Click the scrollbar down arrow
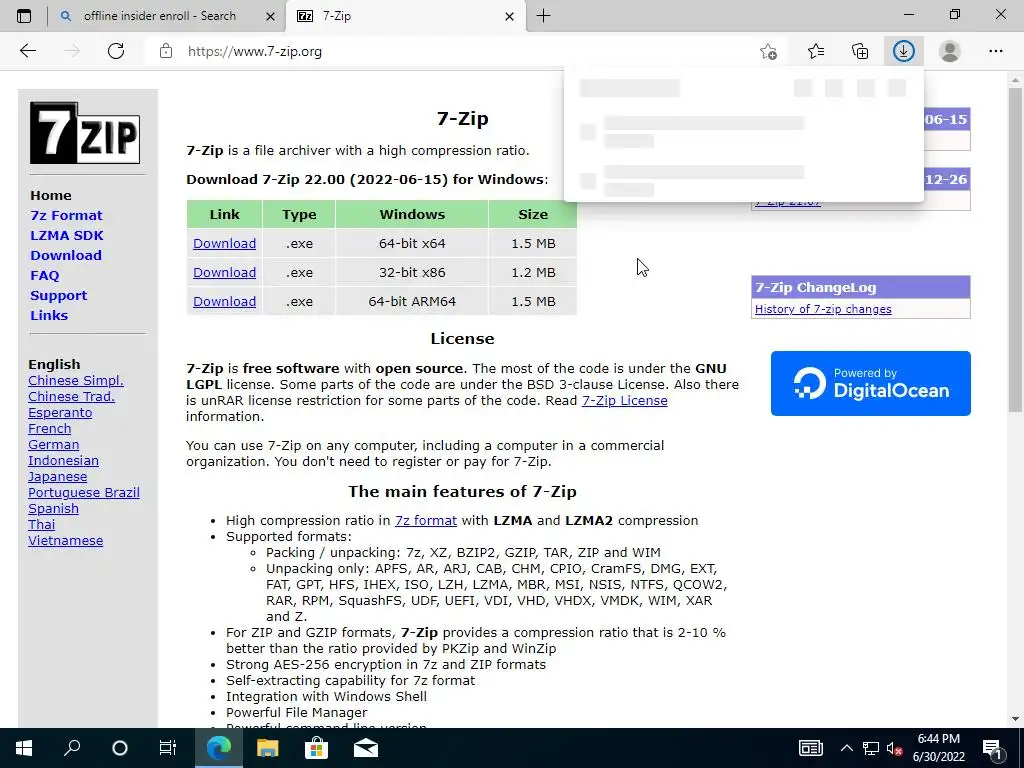1024x768 pixels. [1015, 719]
